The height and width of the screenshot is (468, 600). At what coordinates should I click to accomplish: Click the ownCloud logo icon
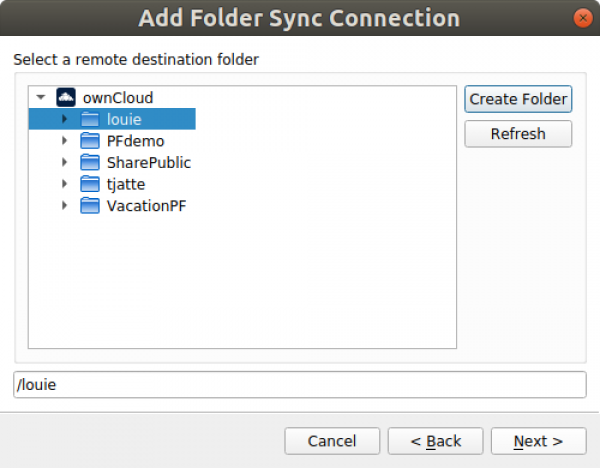[66, 97]
